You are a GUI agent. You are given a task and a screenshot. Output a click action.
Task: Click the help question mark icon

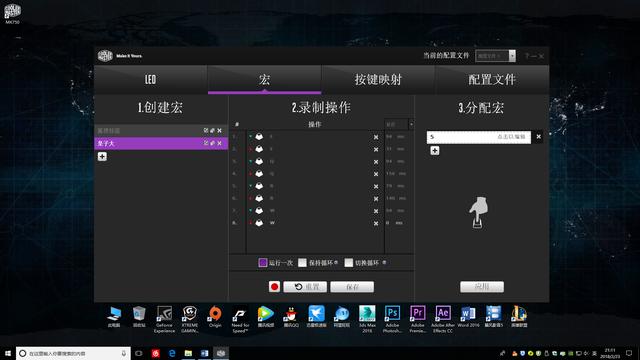(527, 56)
